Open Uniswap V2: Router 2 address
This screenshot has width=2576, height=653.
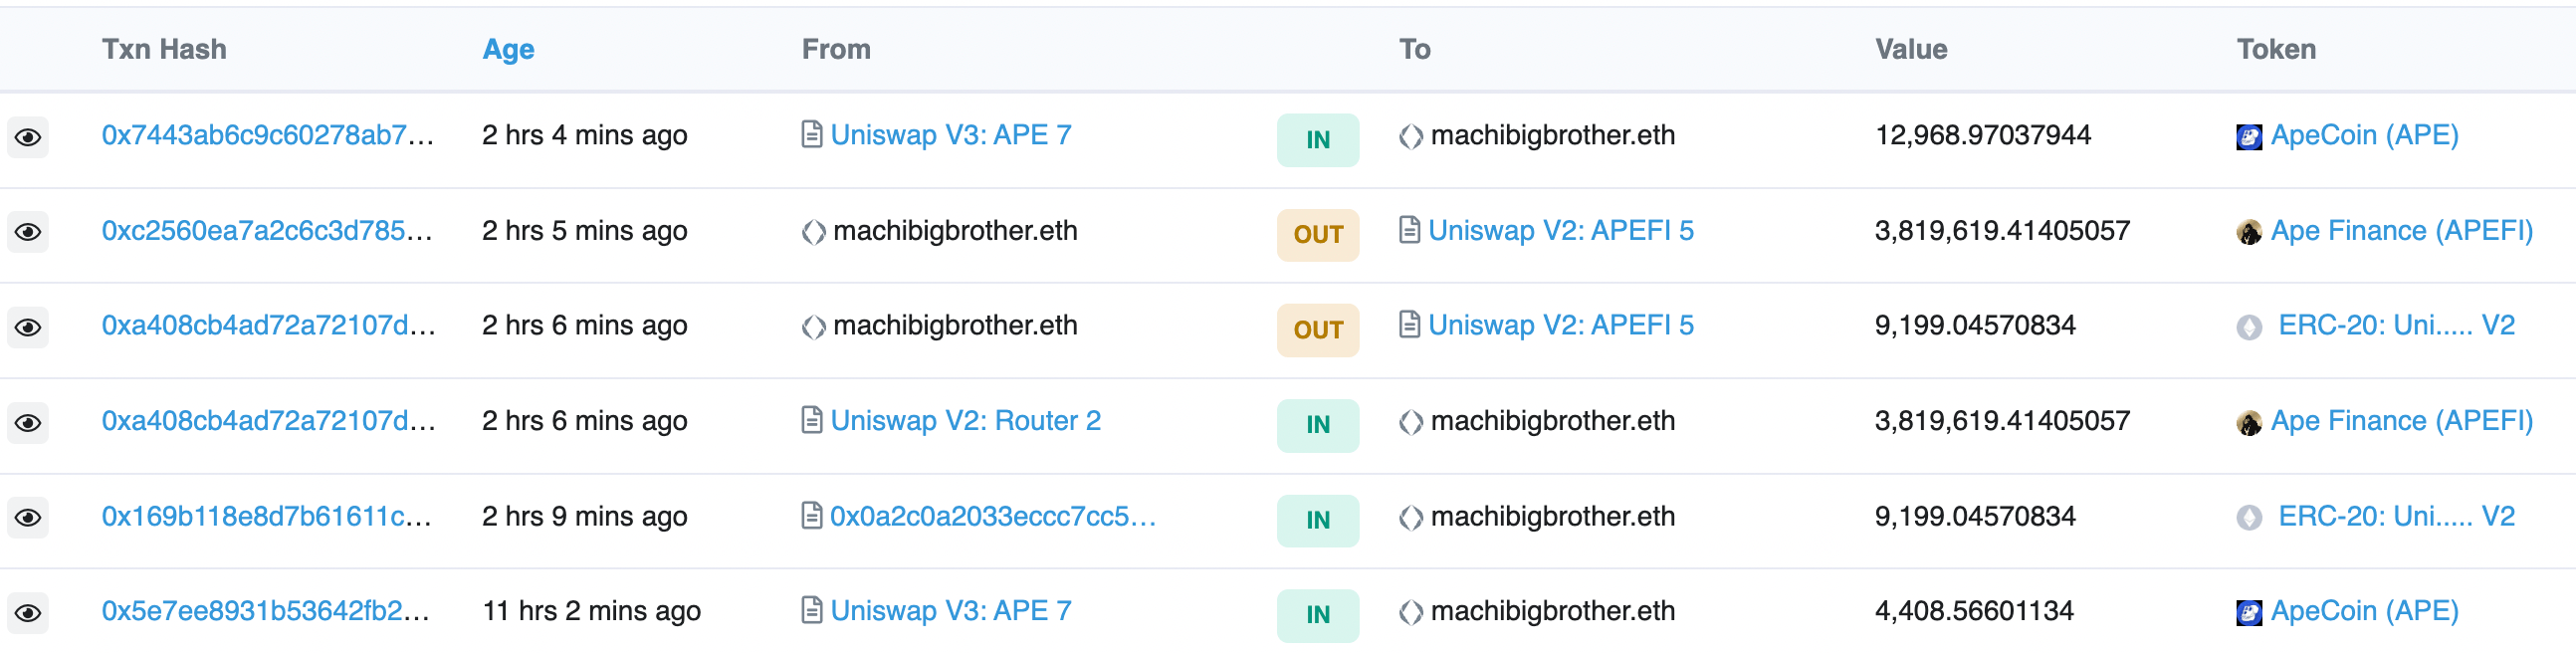click(965, 421)
